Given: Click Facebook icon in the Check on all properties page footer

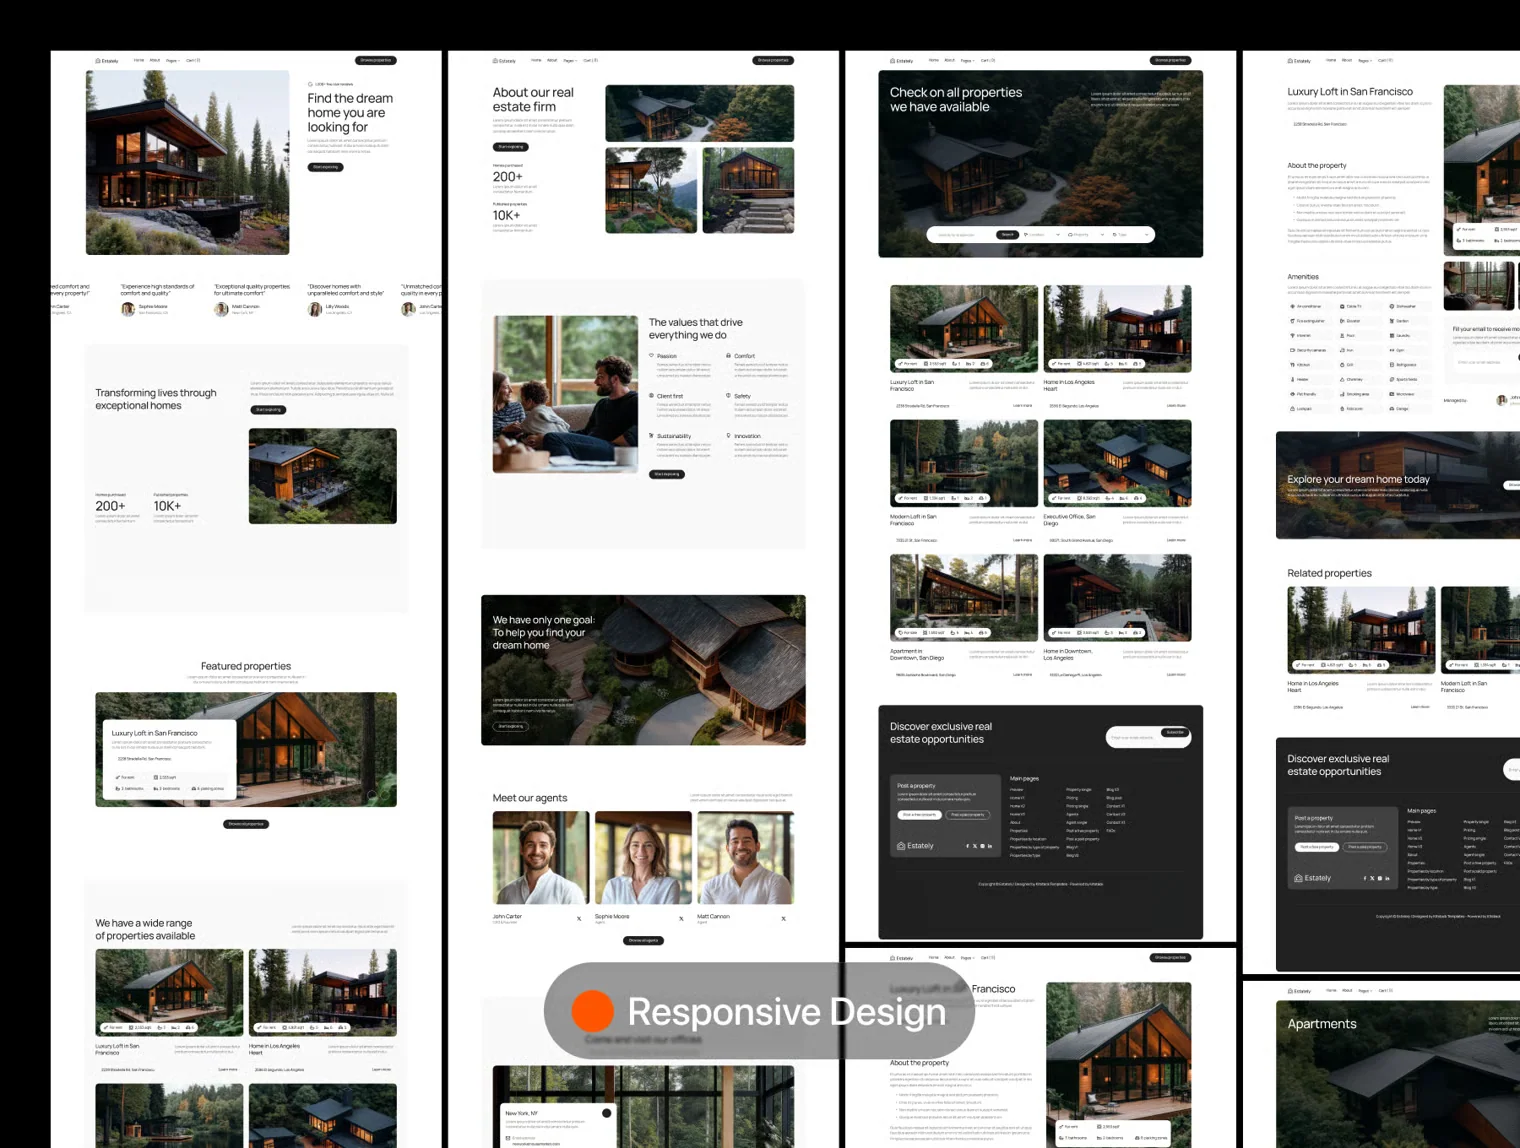Looking at the screenshot, I should (967, 846).
